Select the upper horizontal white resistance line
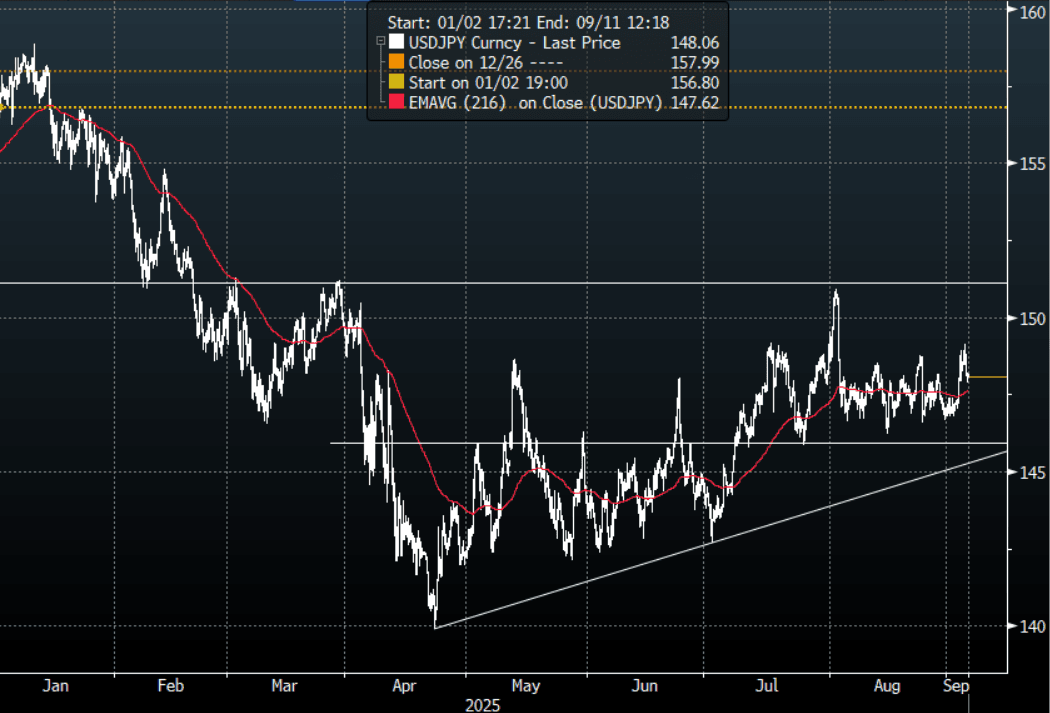Screen dimensions: 1050x713 click(x=600, y=283)
